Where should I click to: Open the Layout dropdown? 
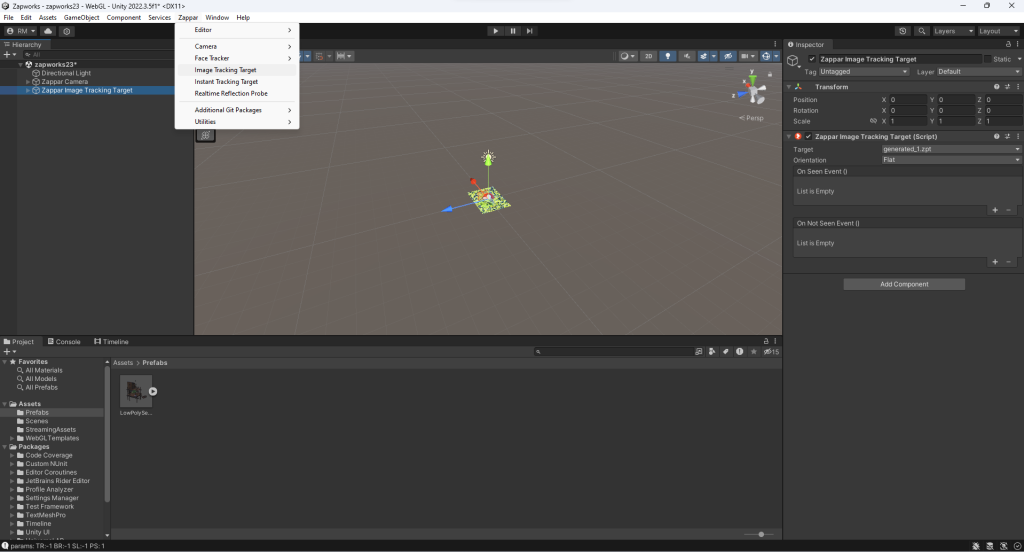(998, 31)
